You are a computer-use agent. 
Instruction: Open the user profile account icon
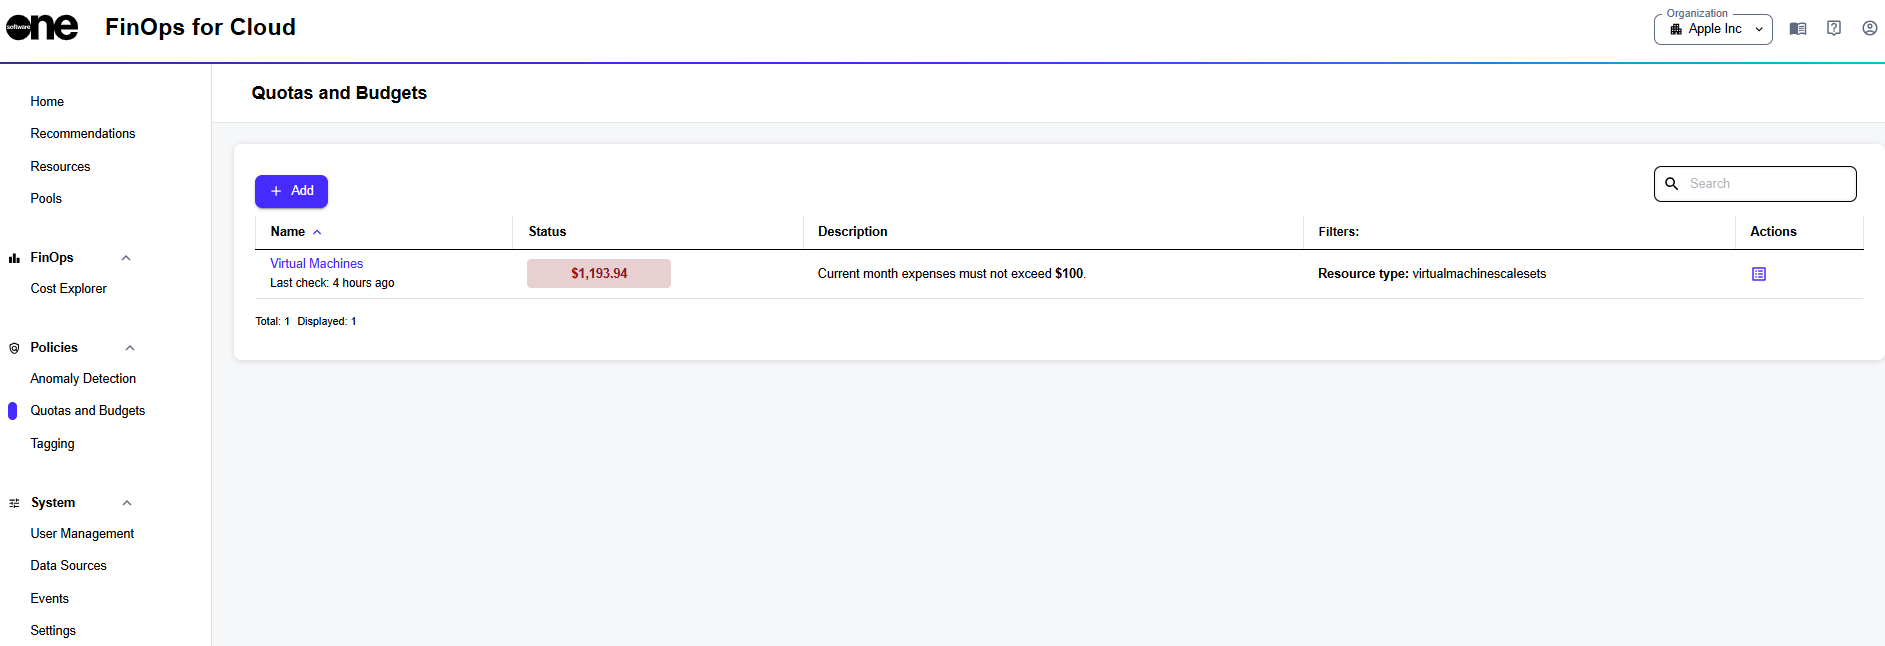1869,29
